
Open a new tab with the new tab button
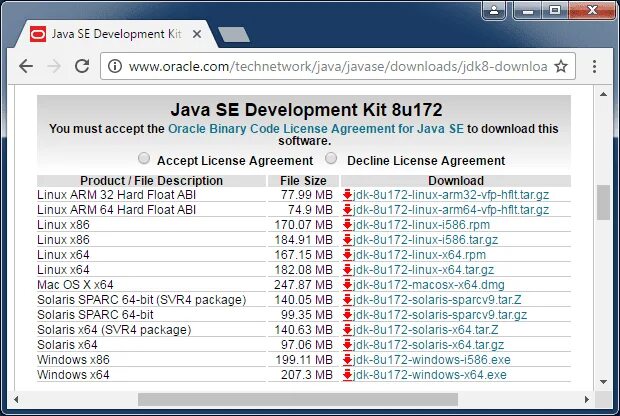234,34
